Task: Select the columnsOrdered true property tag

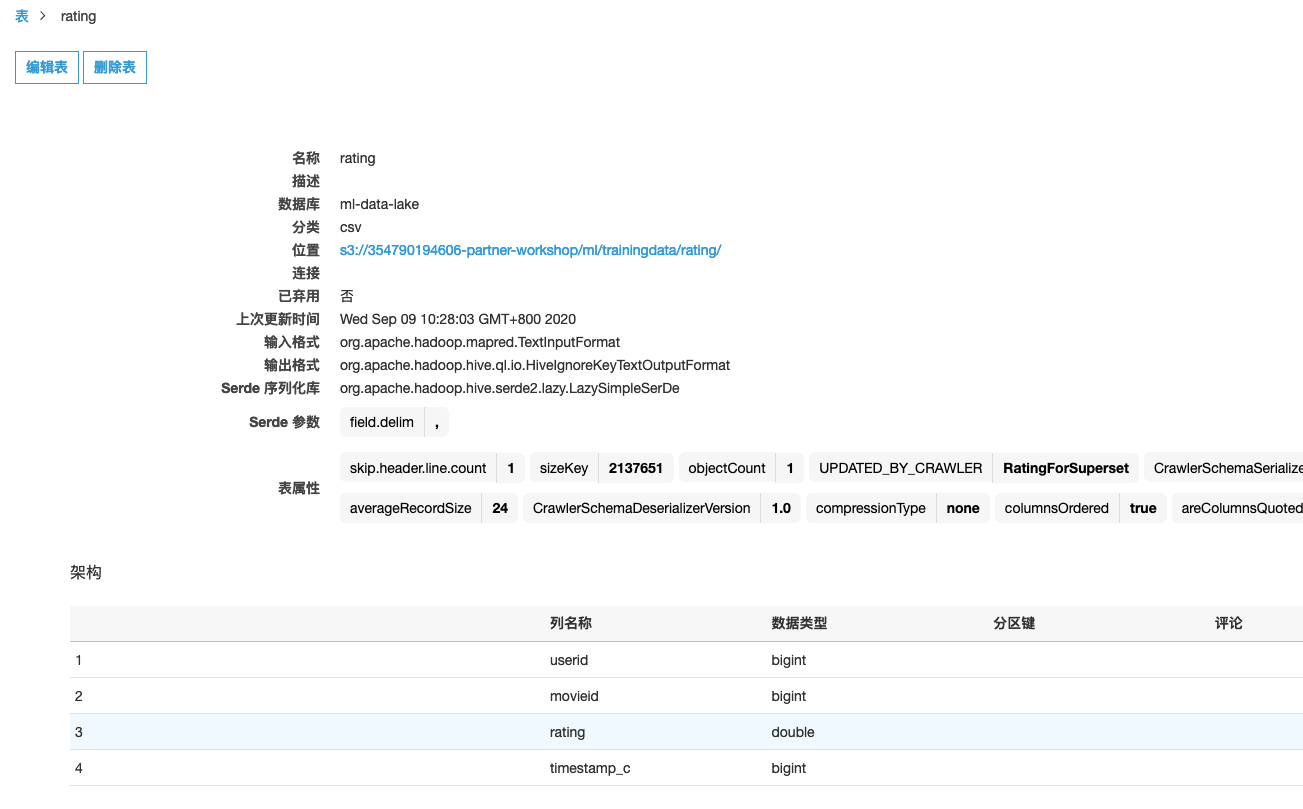Action: [1080, 508]
